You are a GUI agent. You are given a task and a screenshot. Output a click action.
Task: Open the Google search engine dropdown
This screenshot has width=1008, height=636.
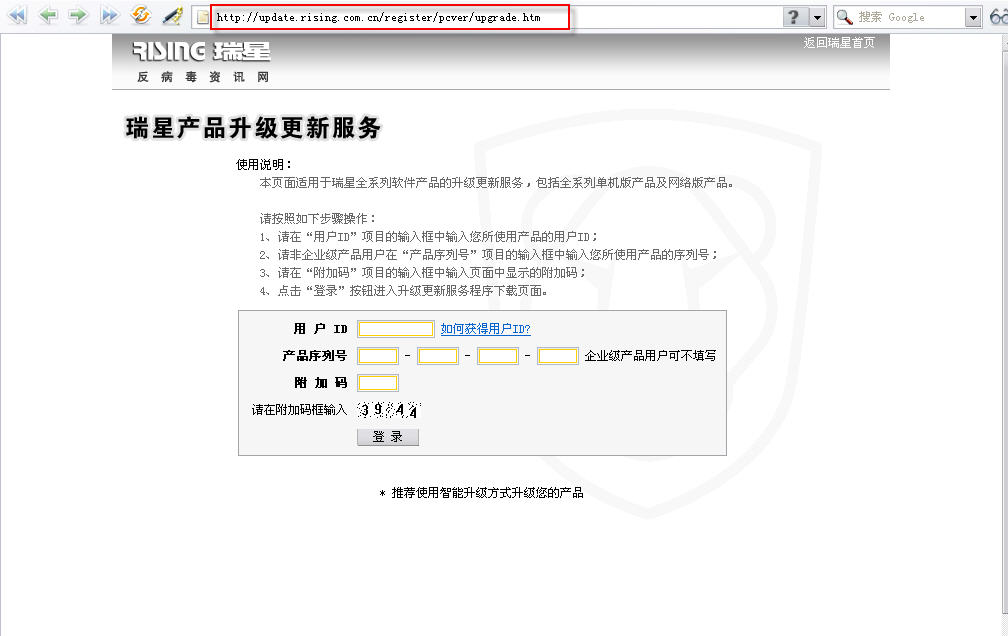(x=973, y=17)
